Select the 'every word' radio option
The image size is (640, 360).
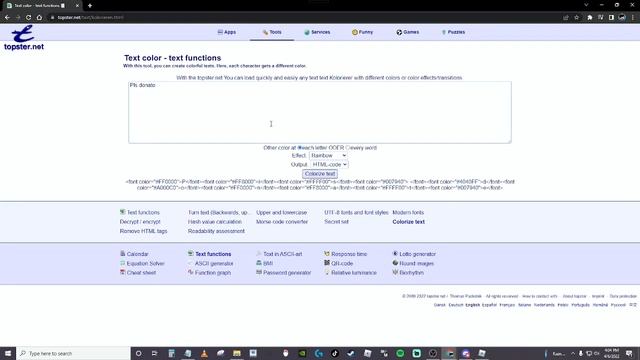click(x=348, y=148)
